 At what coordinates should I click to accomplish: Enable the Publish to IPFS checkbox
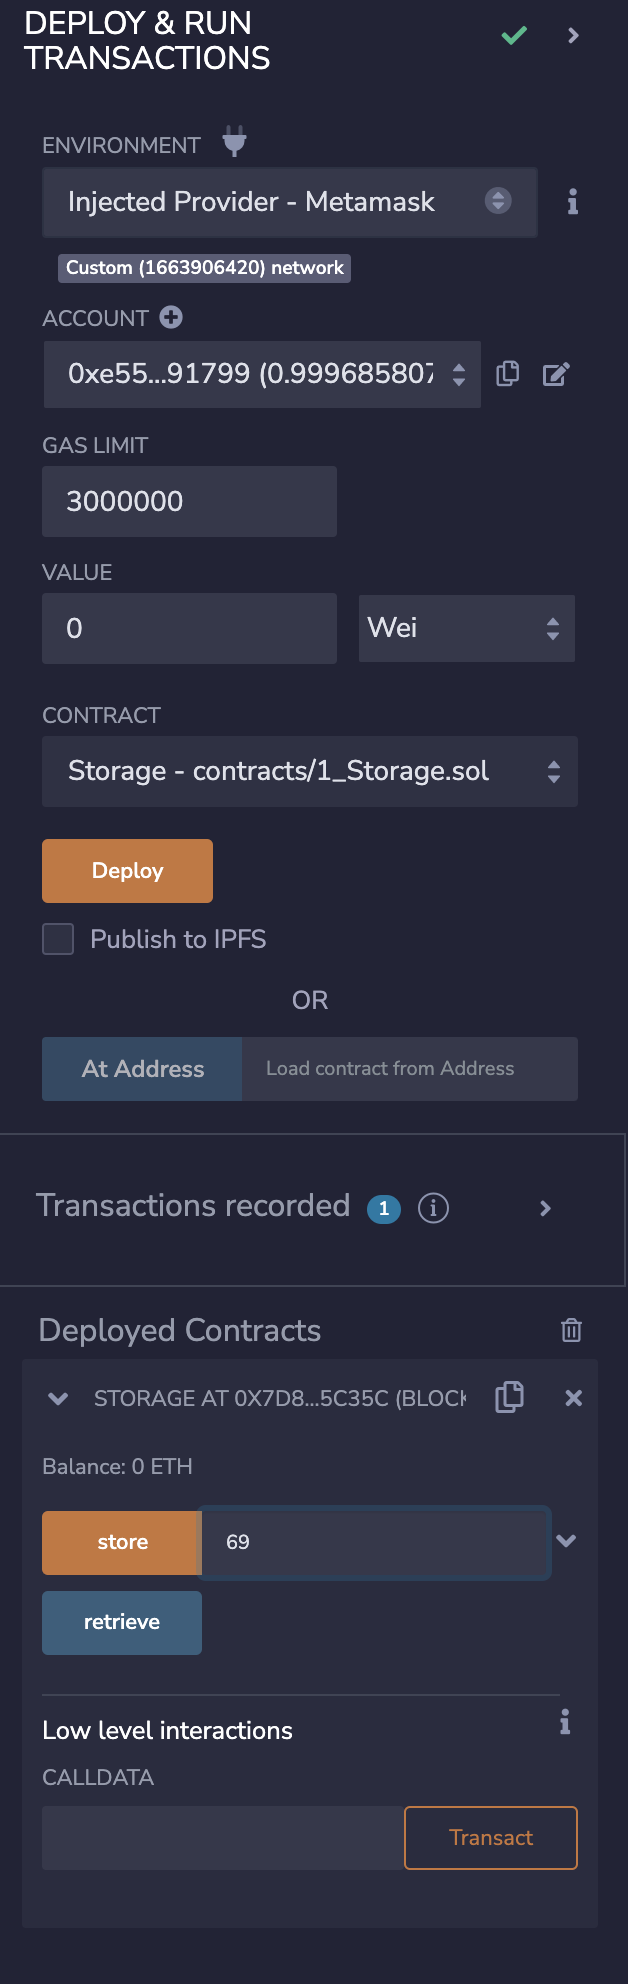point(58,939)
